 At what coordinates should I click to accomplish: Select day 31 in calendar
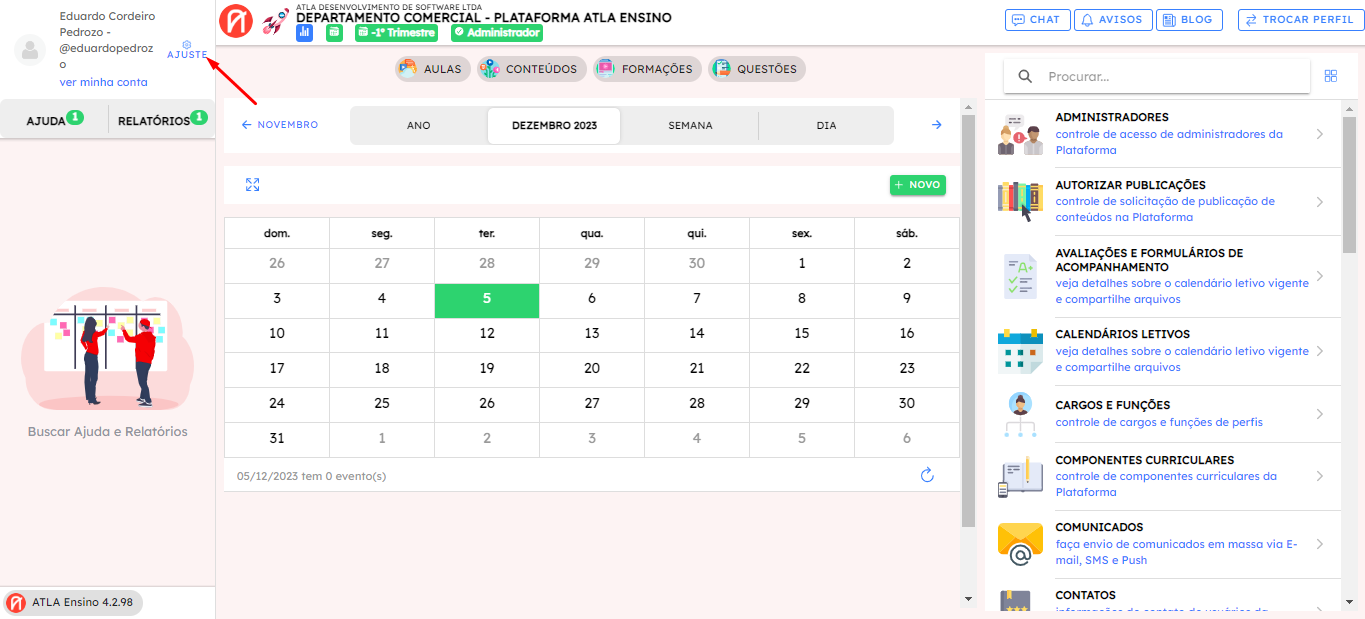[x=277, y=438]
